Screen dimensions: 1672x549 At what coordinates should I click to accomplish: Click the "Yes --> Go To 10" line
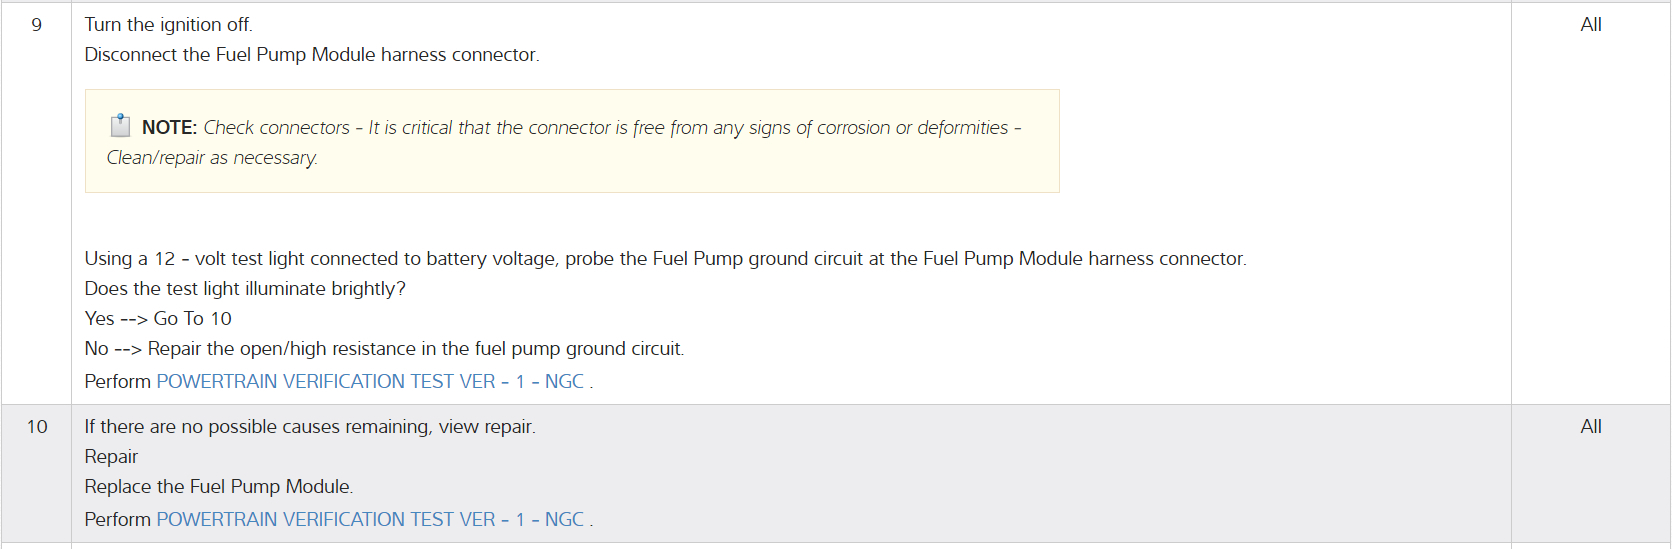pos(158,319)
